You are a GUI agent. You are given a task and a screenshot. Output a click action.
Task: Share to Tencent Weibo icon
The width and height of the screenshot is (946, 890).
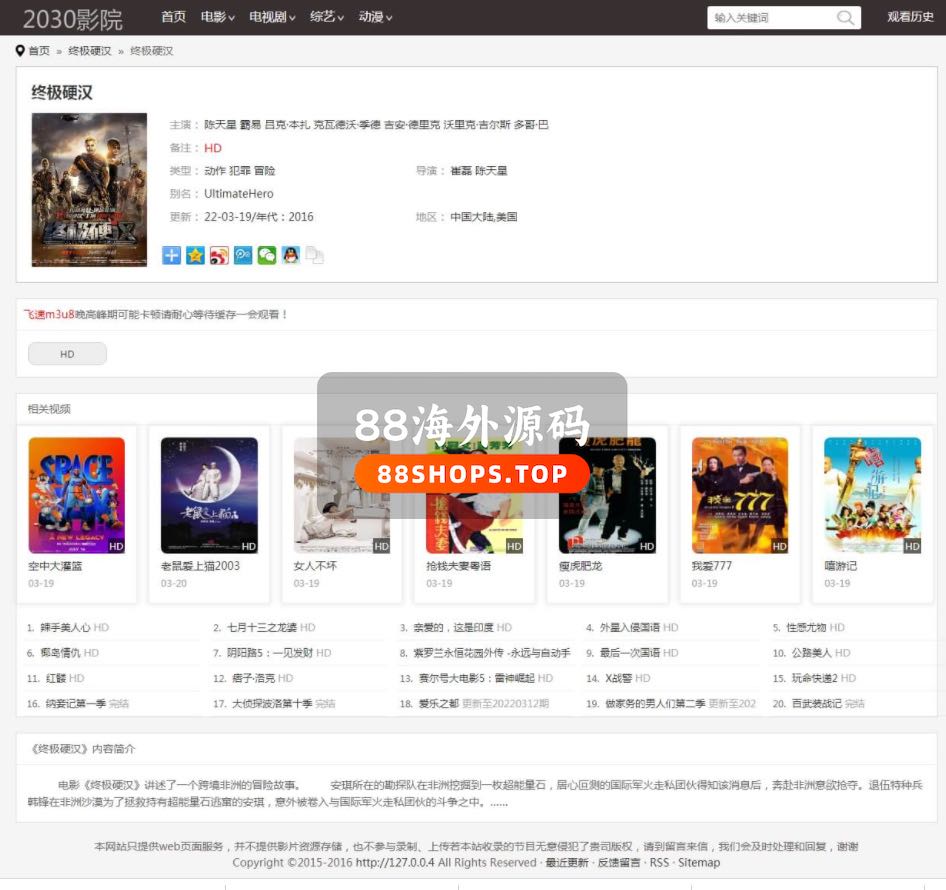[243, 256]
